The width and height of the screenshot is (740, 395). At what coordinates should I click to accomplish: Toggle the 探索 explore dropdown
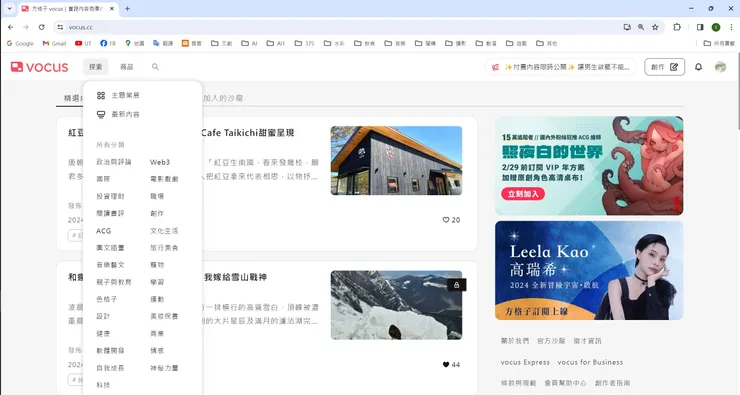point(96,67)
